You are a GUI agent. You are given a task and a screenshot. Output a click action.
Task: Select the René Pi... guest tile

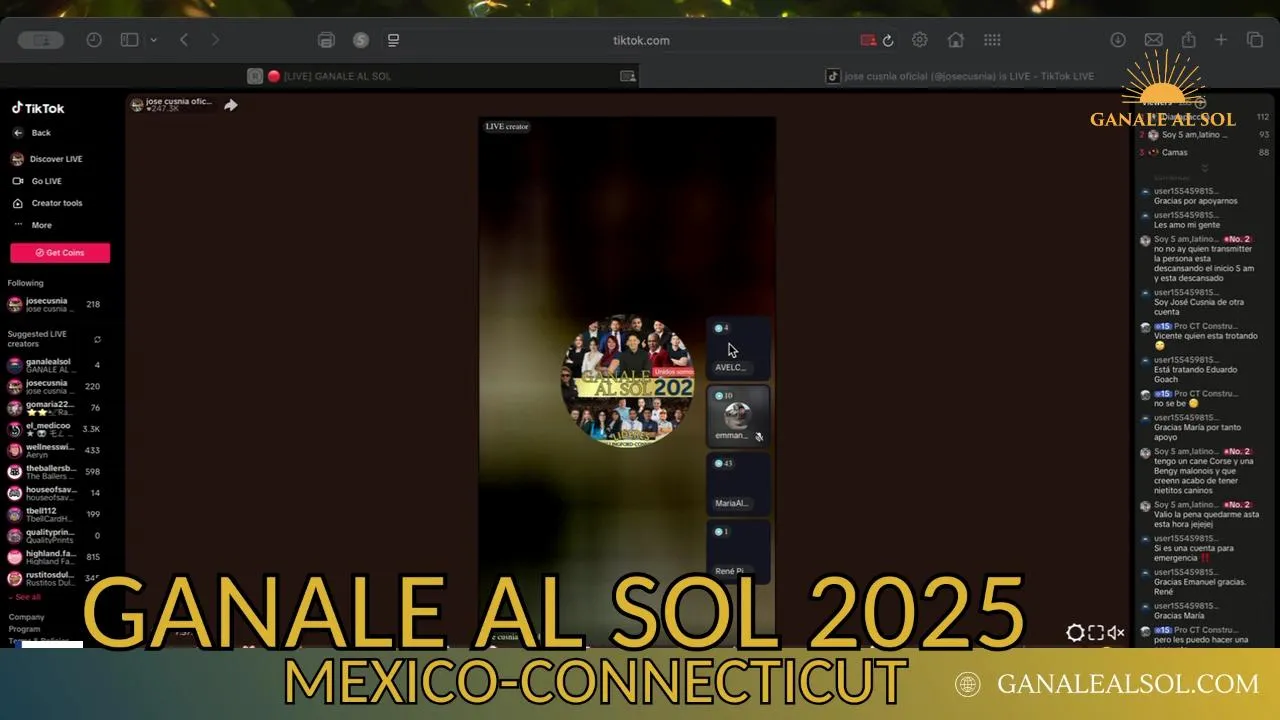click(x=739, y=551)
